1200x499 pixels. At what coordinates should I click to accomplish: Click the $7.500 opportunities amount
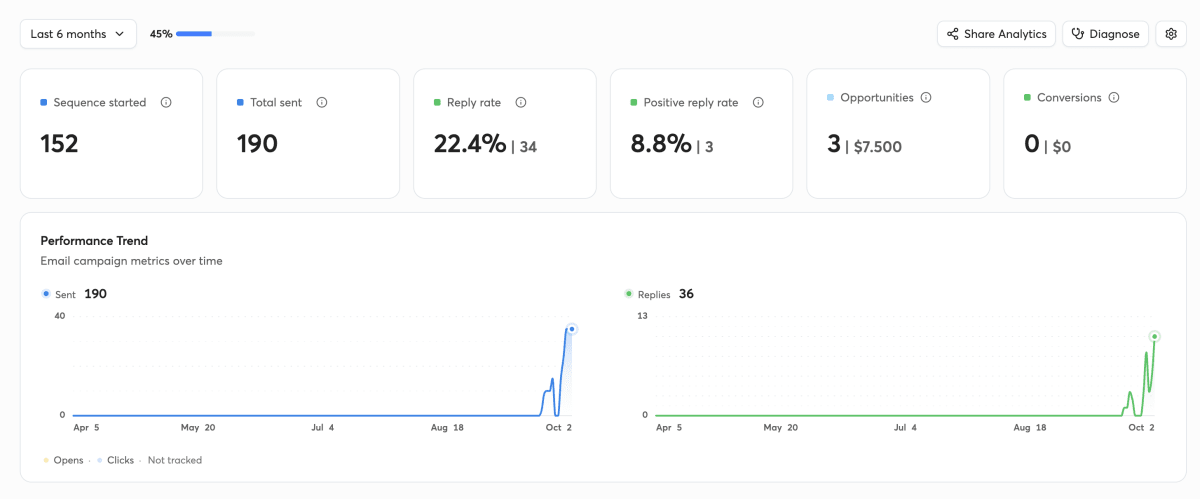[x=878, y=147]
